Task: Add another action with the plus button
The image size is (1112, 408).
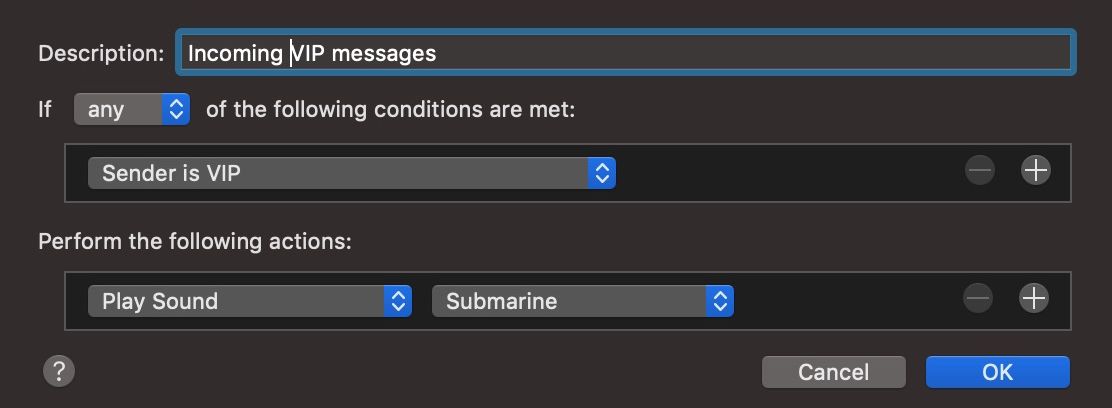Action: [x=1033, y=298]
